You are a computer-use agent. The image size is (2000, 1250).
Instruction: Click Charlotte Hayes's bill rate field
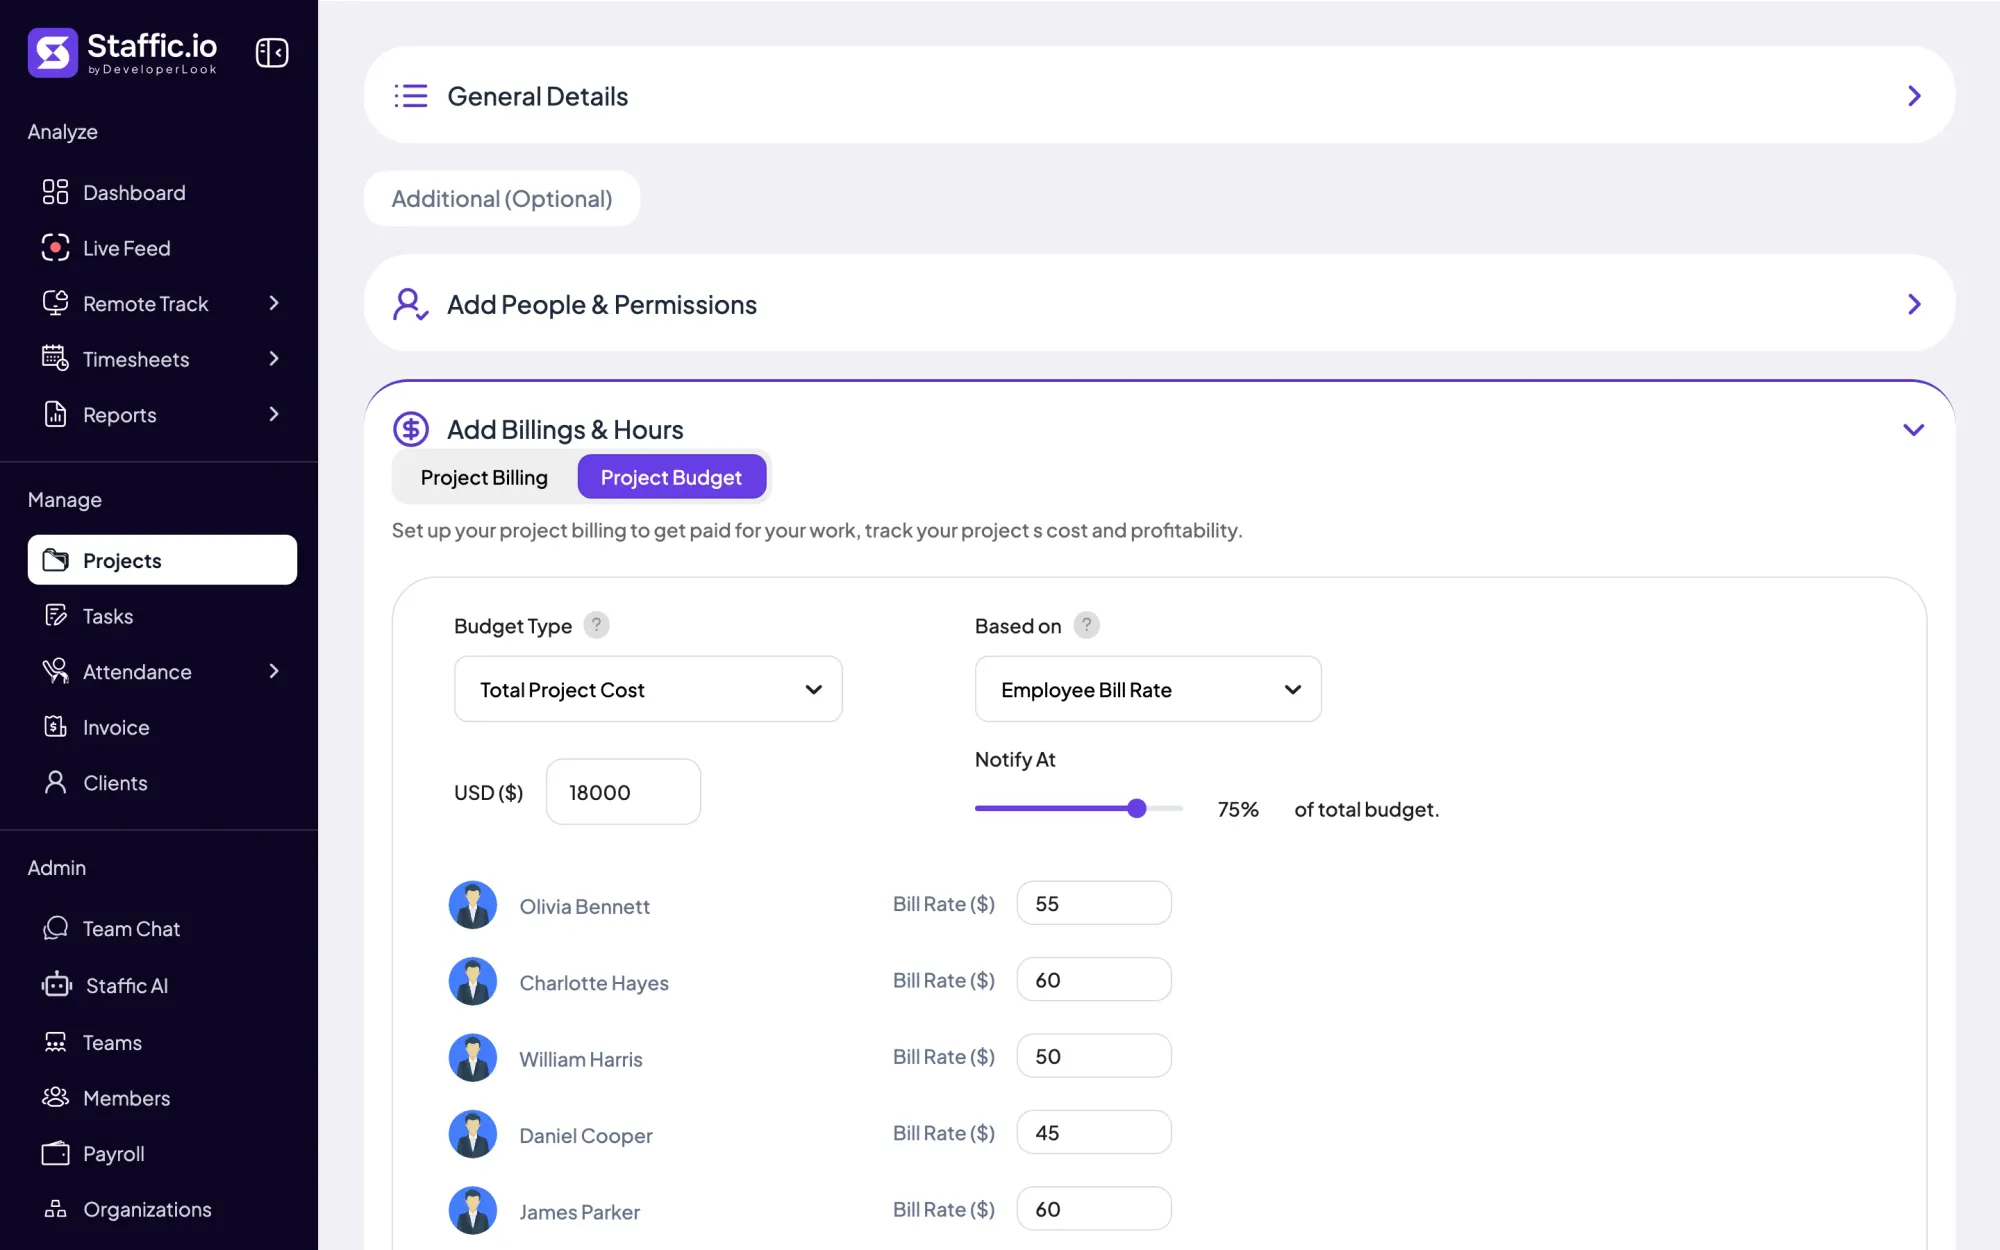[1094, 980]
